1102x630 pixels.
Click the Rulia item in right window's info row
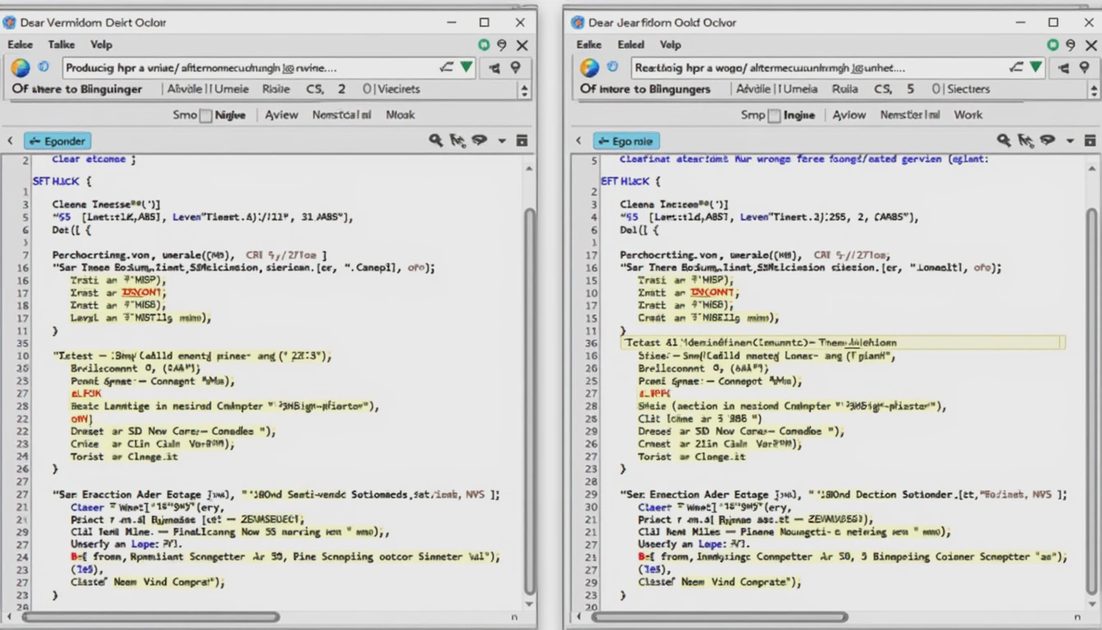point(845,89)
